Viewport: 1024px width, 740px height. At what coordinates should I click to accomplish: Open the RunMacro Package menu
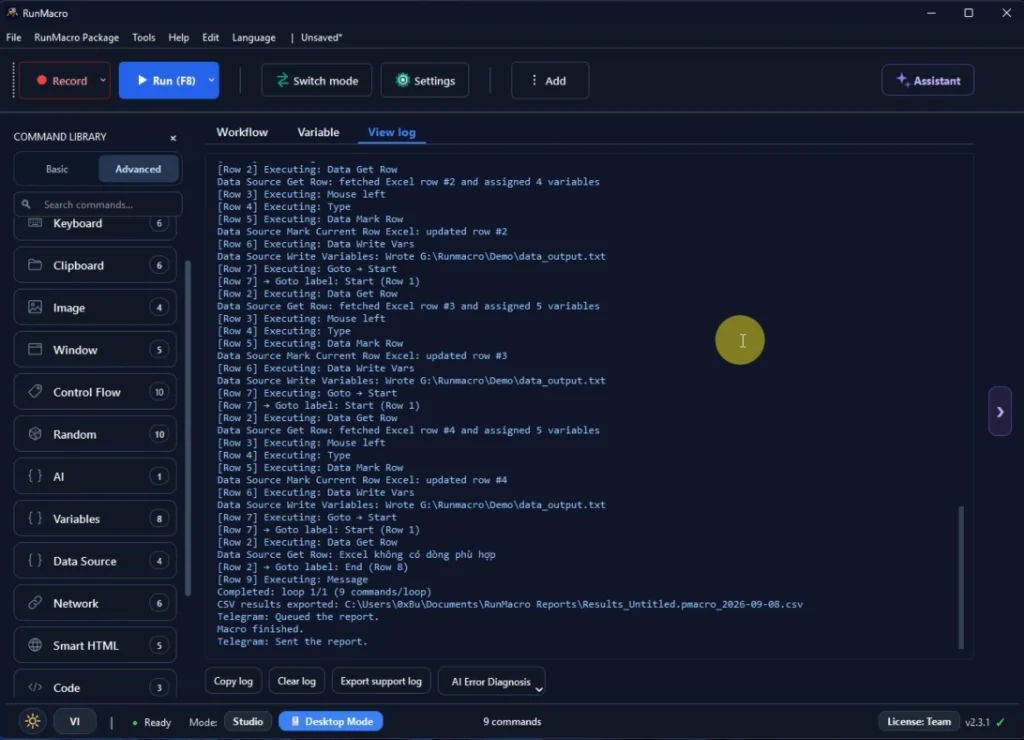(76, 37)
